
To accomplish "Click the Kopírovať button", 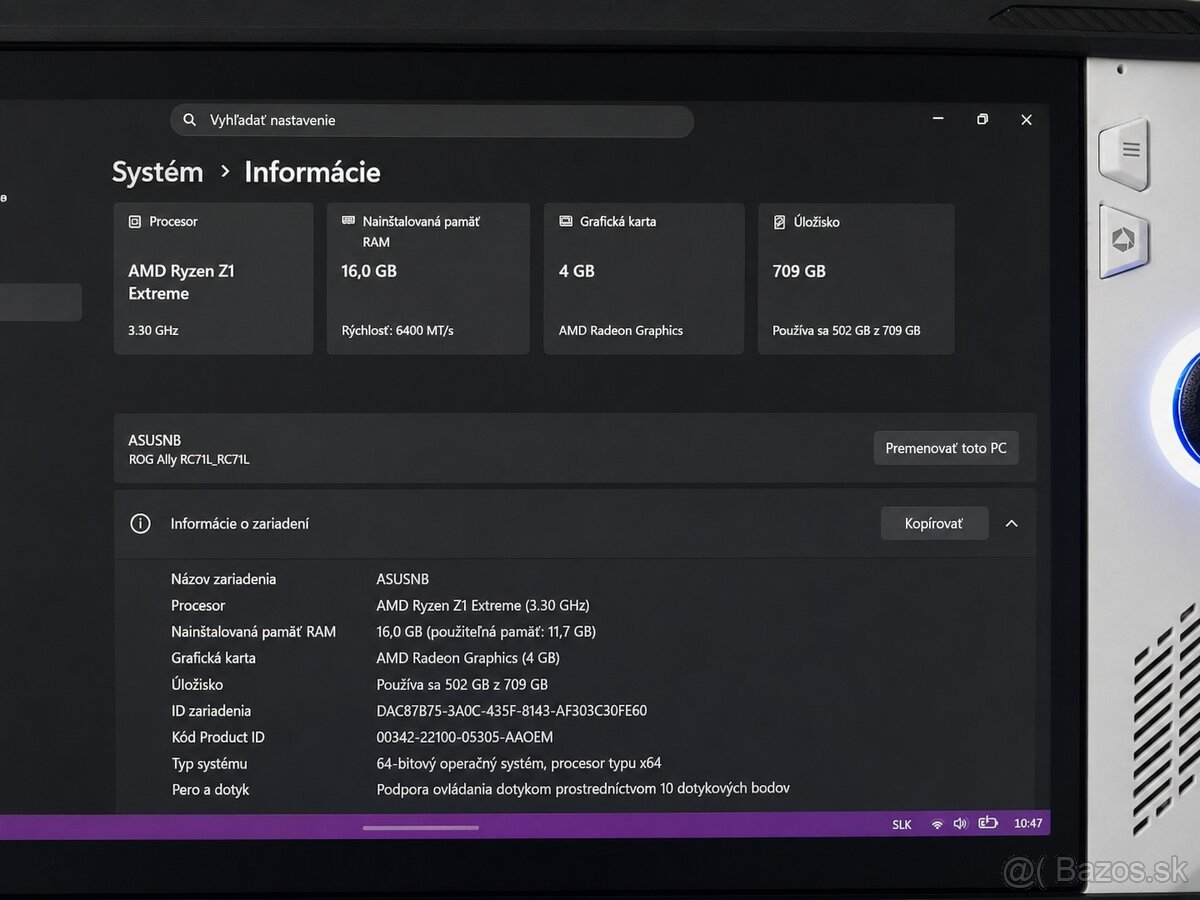I will (934, 523).
